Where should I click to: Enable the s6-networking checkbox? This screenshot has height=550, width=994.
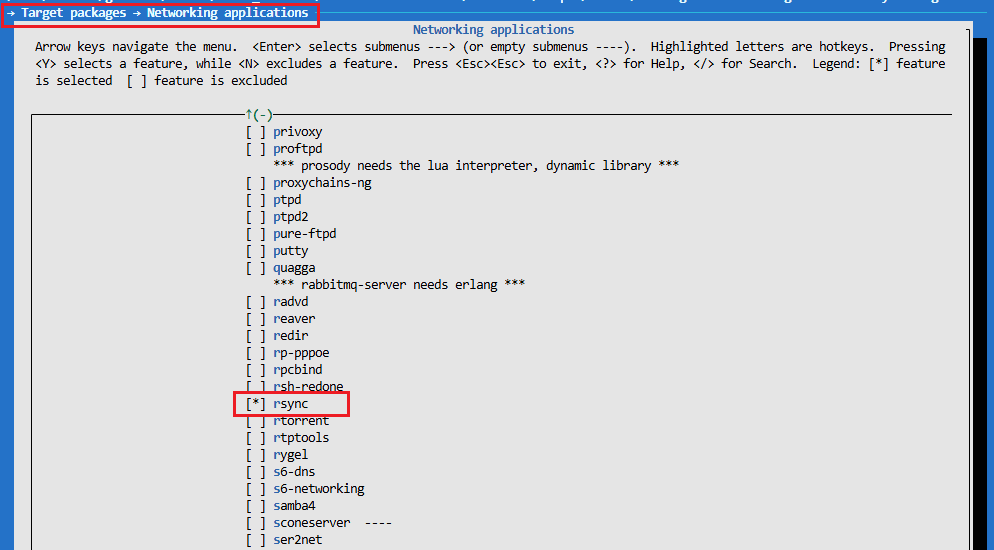point(256,489)
